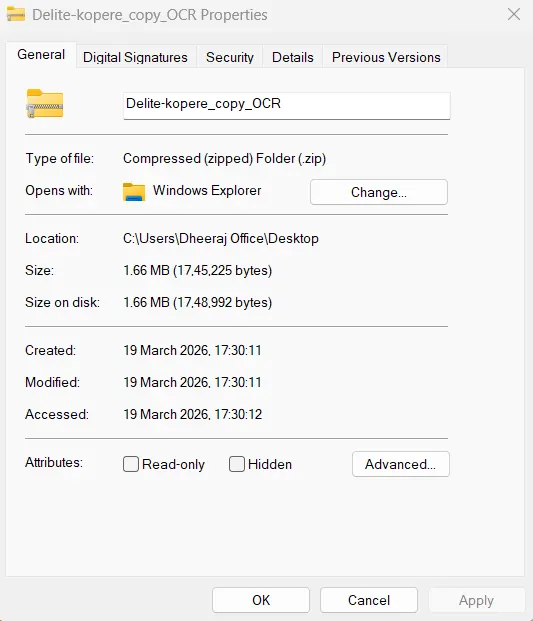Switch to the Digital Signatures tab
Image resolution: width=533 pixels, height=621 pixels.
135,57
